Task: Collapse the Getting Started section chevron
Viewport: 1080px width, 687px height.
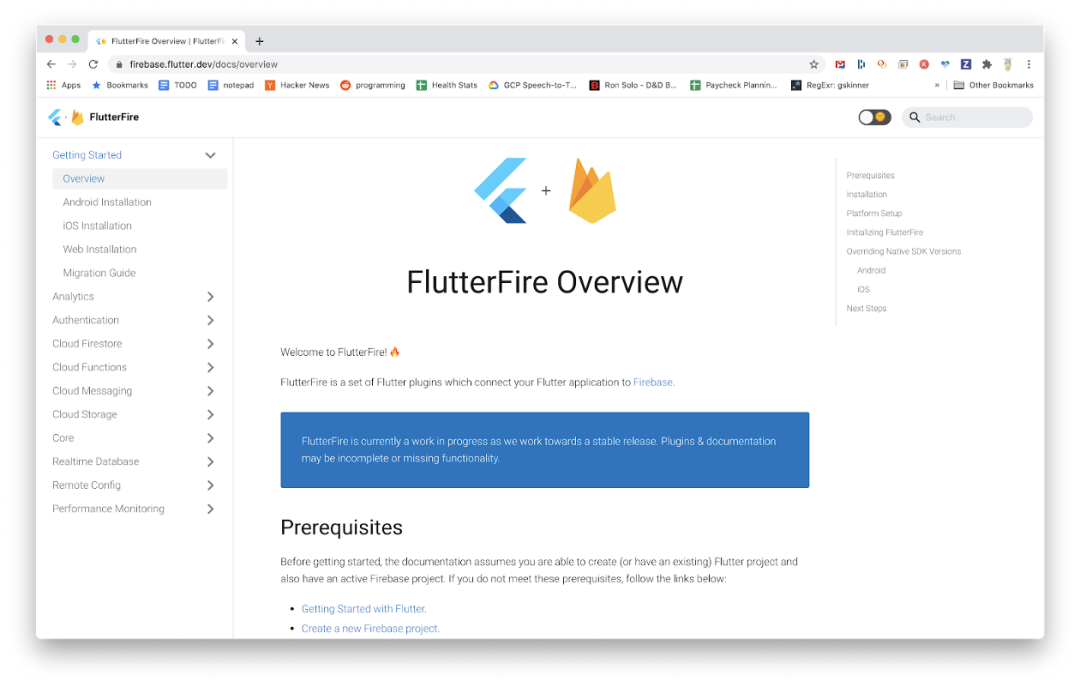Action: (x=210, y=155)
